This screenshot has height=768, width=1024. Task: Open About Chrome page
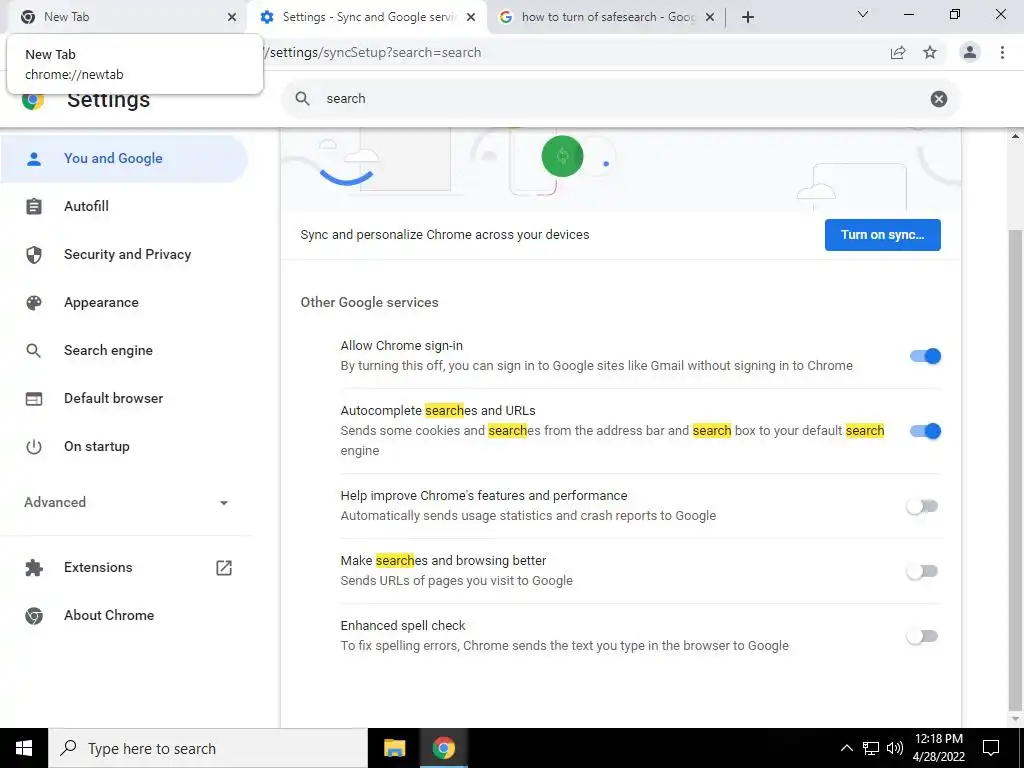(124, 615)
